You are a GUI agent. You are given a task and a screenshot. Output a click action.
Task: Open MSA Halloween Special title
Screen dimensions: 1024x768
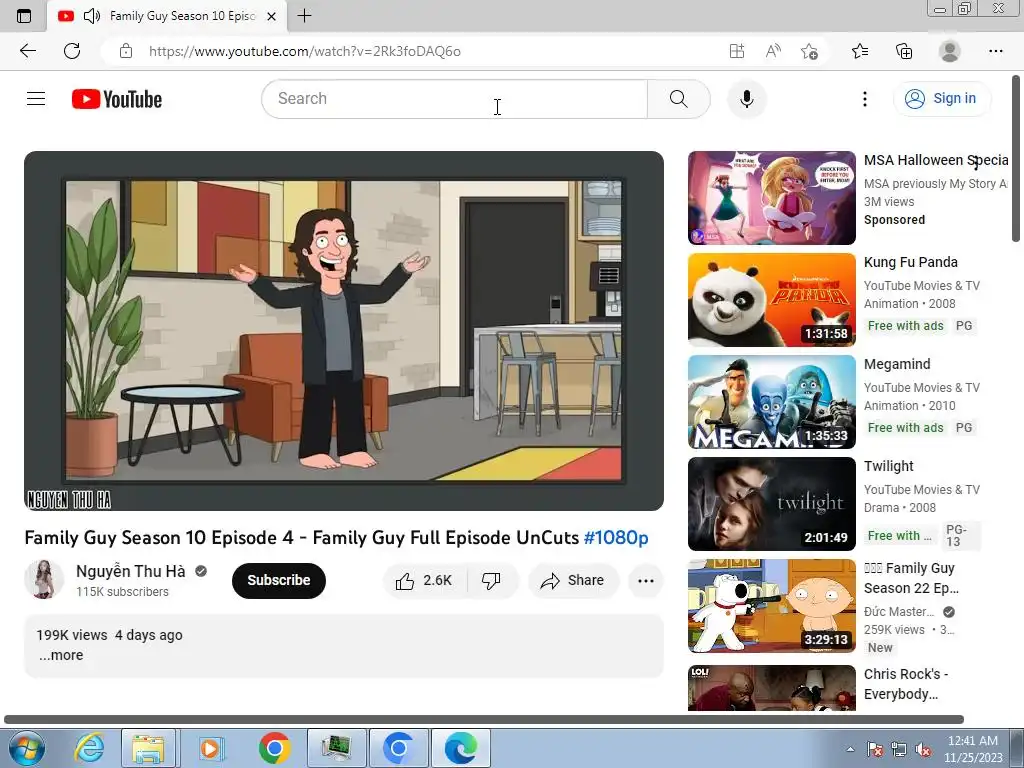pos(935,160)
